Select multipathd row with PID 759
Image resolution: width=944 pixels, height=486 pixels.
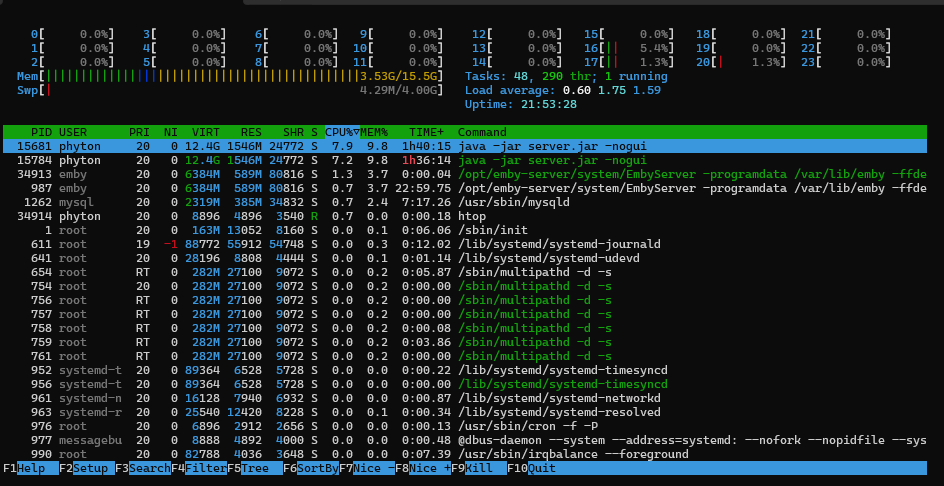(x=465, y=342)
